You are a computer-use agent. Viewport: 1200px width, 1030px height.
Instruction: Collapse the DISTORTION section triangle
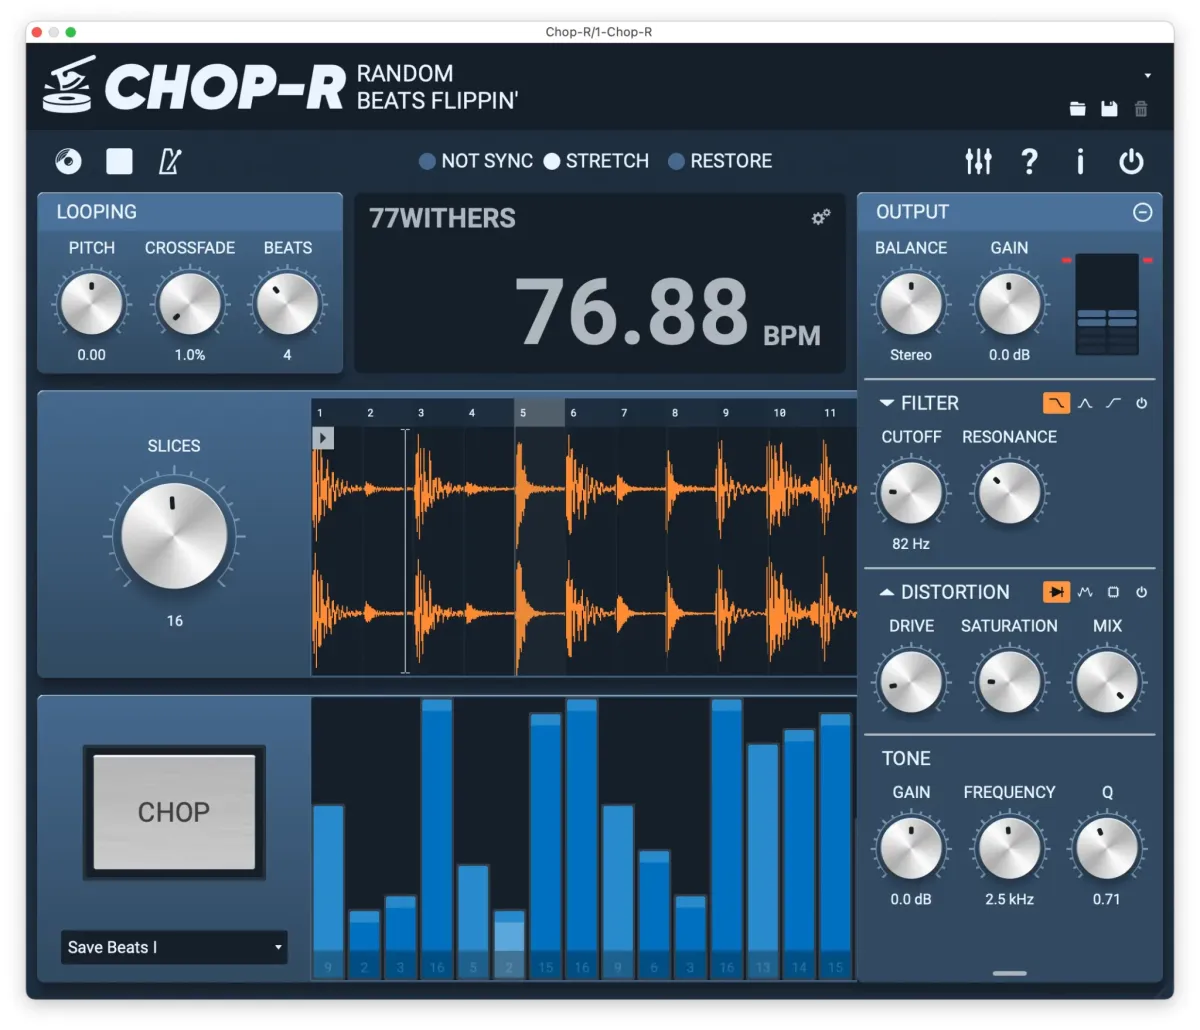(x=886, y=592)
